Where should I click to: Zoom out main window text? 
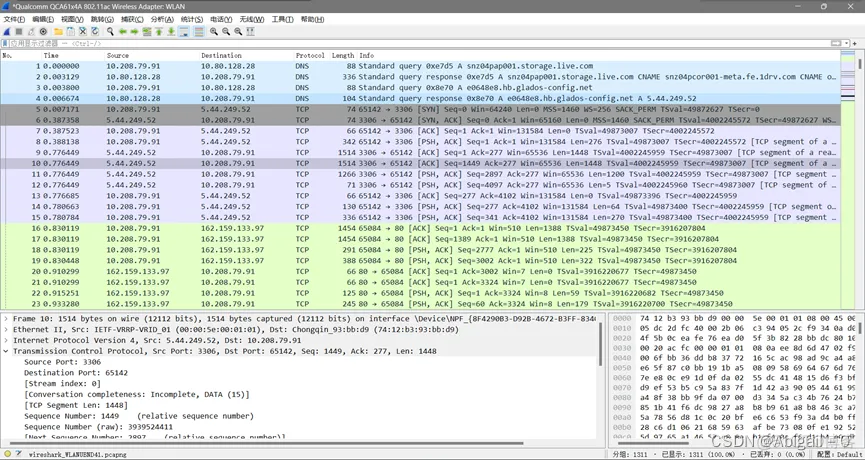226,31
